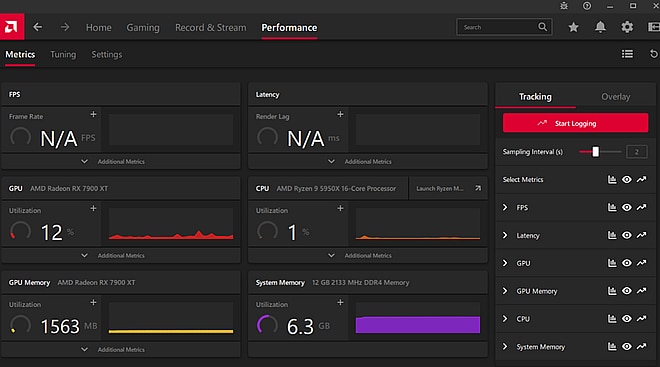Switch to the Overlay tab
The height and width of the screenshot is (367, 660).
615,96
